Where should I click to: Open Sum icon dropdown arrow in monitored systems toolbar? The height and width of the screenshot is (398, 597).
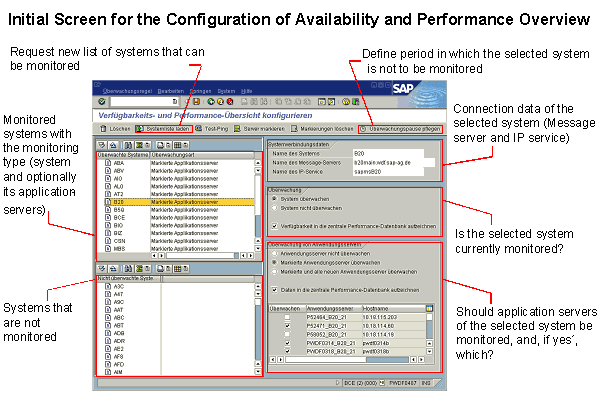click(147, 145)
